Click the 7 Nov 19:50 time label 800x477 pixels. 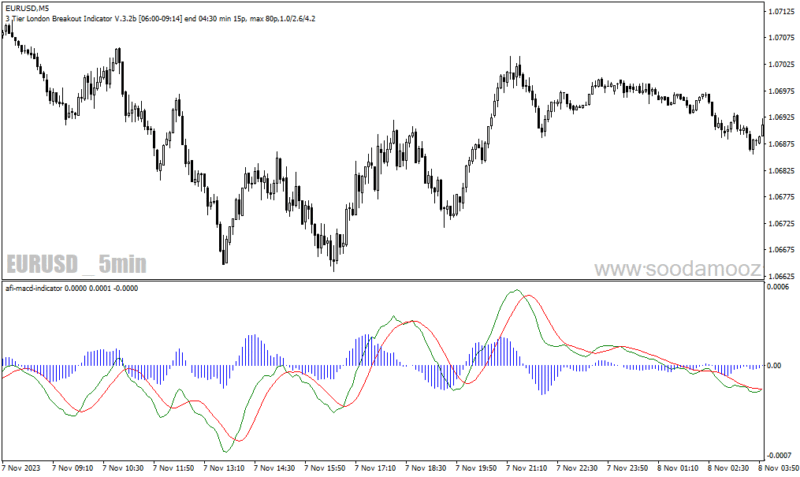(x=476, y=468)
